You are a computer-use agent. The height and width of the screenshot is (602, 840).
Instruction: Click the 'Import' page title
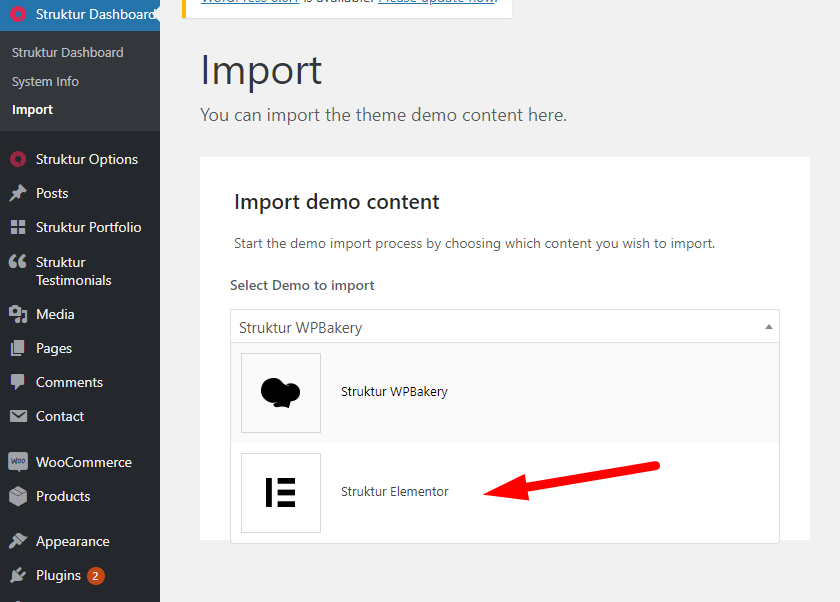[261, 71]
